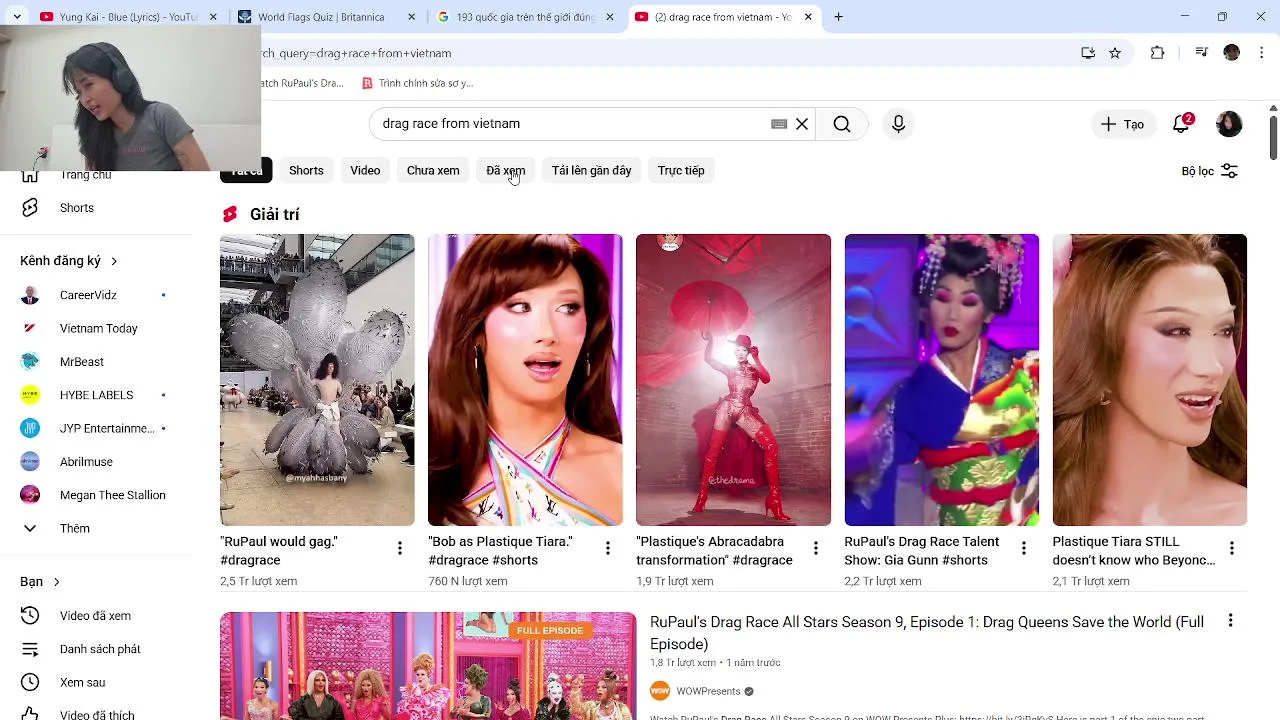Image resolution: width=1280 pixels, height=720 pixels.
Task: Select the Video filter chip
Action: [x=365, y=171]
